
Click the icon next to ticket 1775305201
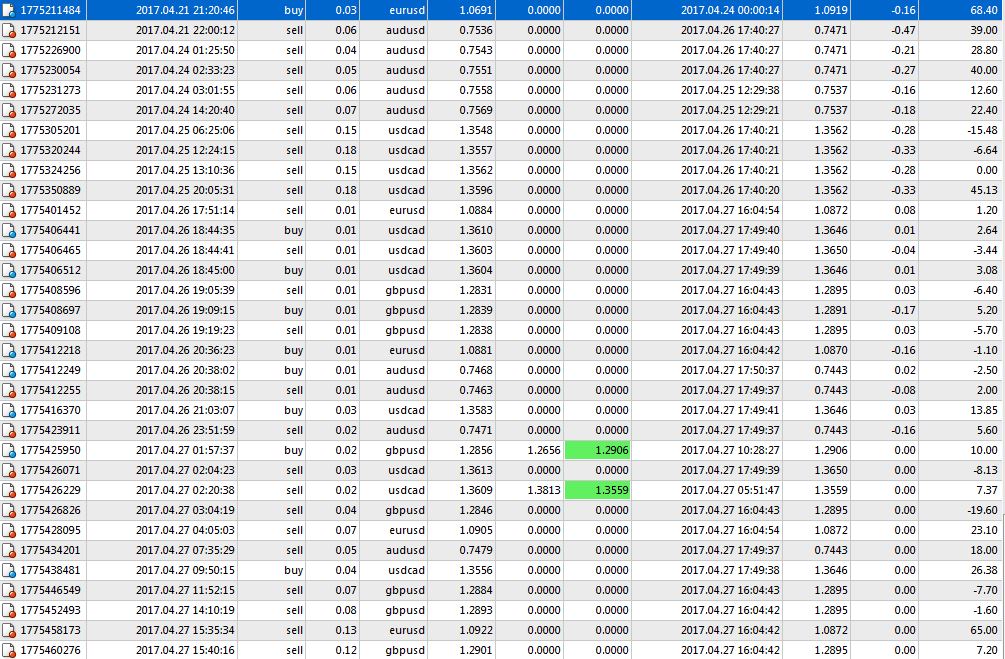pos(9,130)
